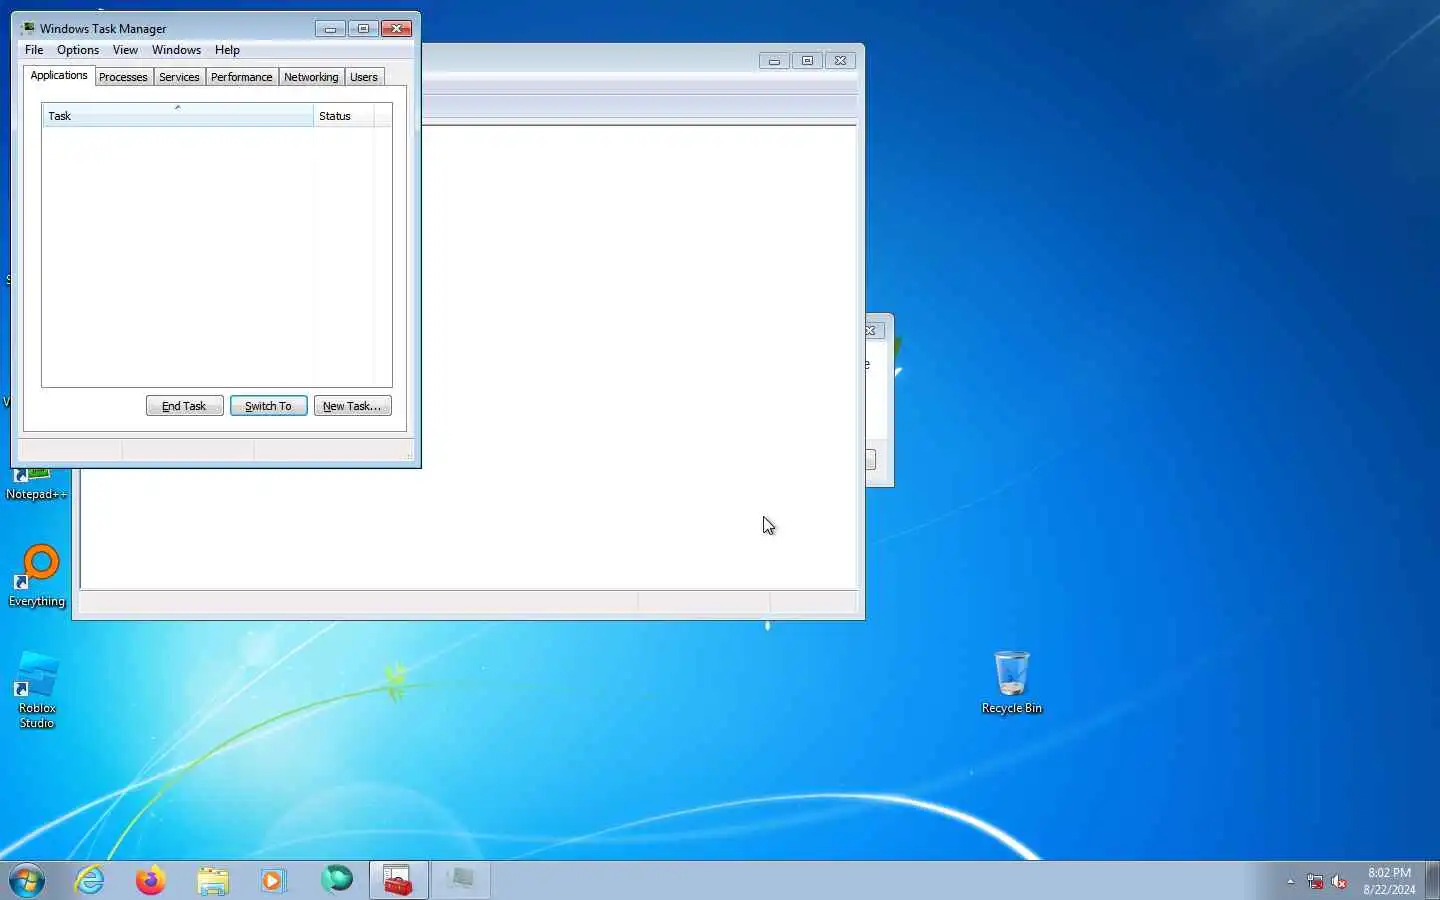Screen dimensions: 1440x900
Task: Select the Applications tab
Action: click(x=59, y=76)
